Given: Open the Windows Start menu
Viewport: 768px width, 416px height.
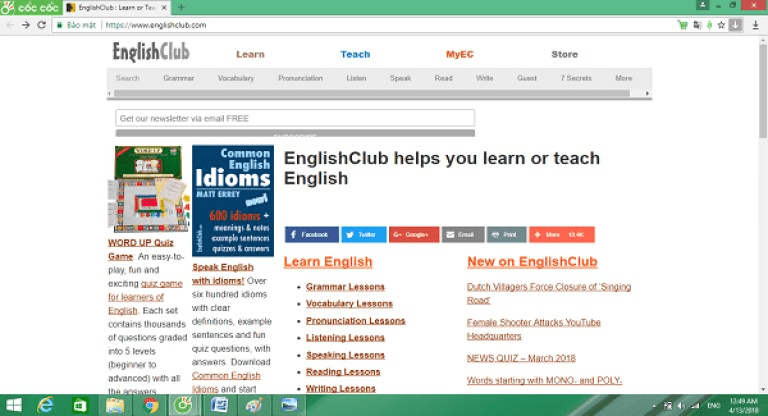Looking at the screenshot, I should click(14, 405).
